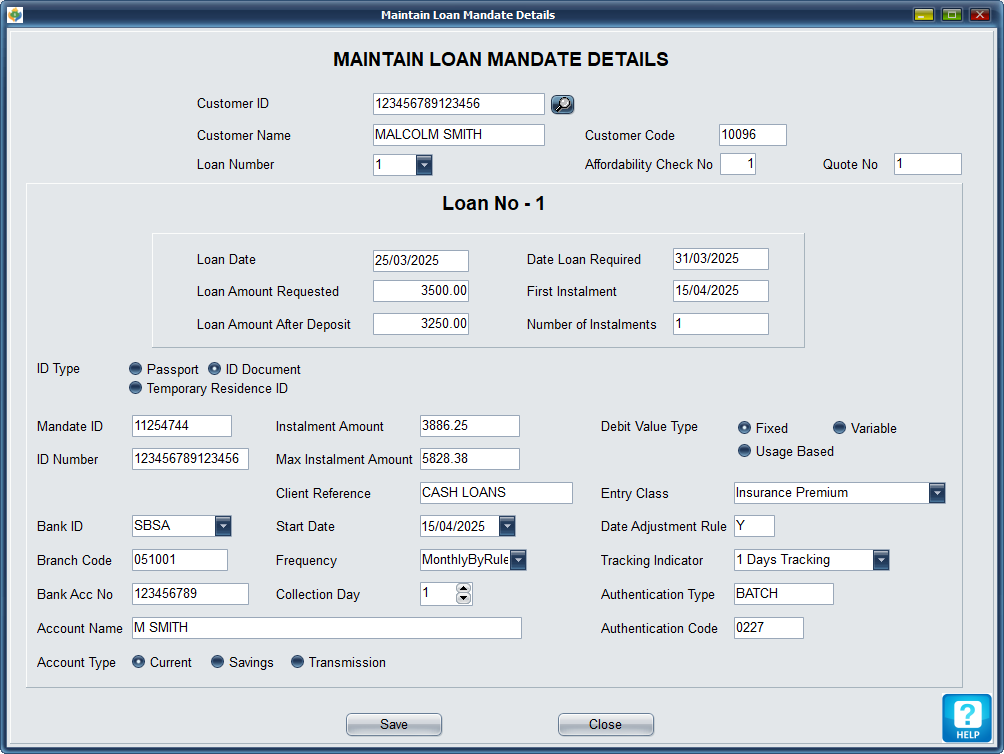
Task: Increase Collection Day with up arrow
Action: click(x=463, y=589)
